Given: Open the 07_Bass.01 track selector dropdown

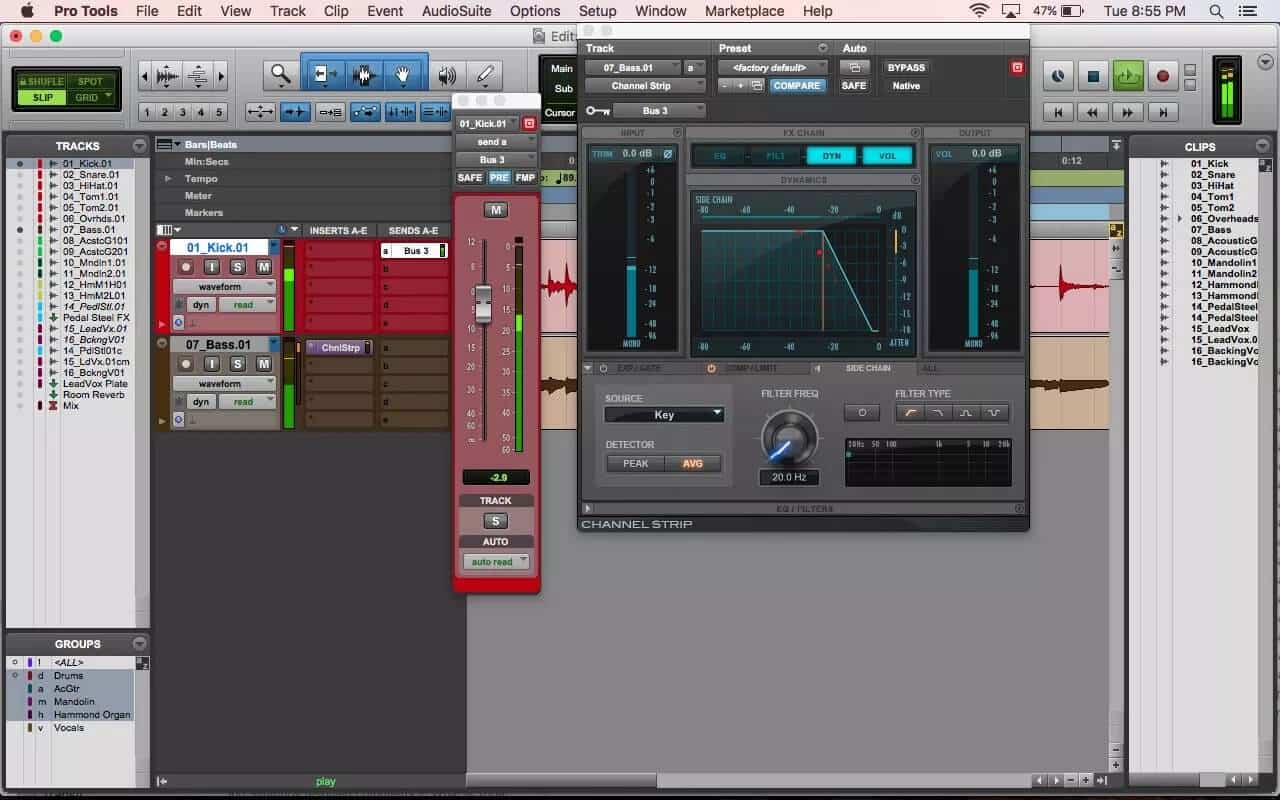Looking at the screenshot, I should (x=633, y=68).
